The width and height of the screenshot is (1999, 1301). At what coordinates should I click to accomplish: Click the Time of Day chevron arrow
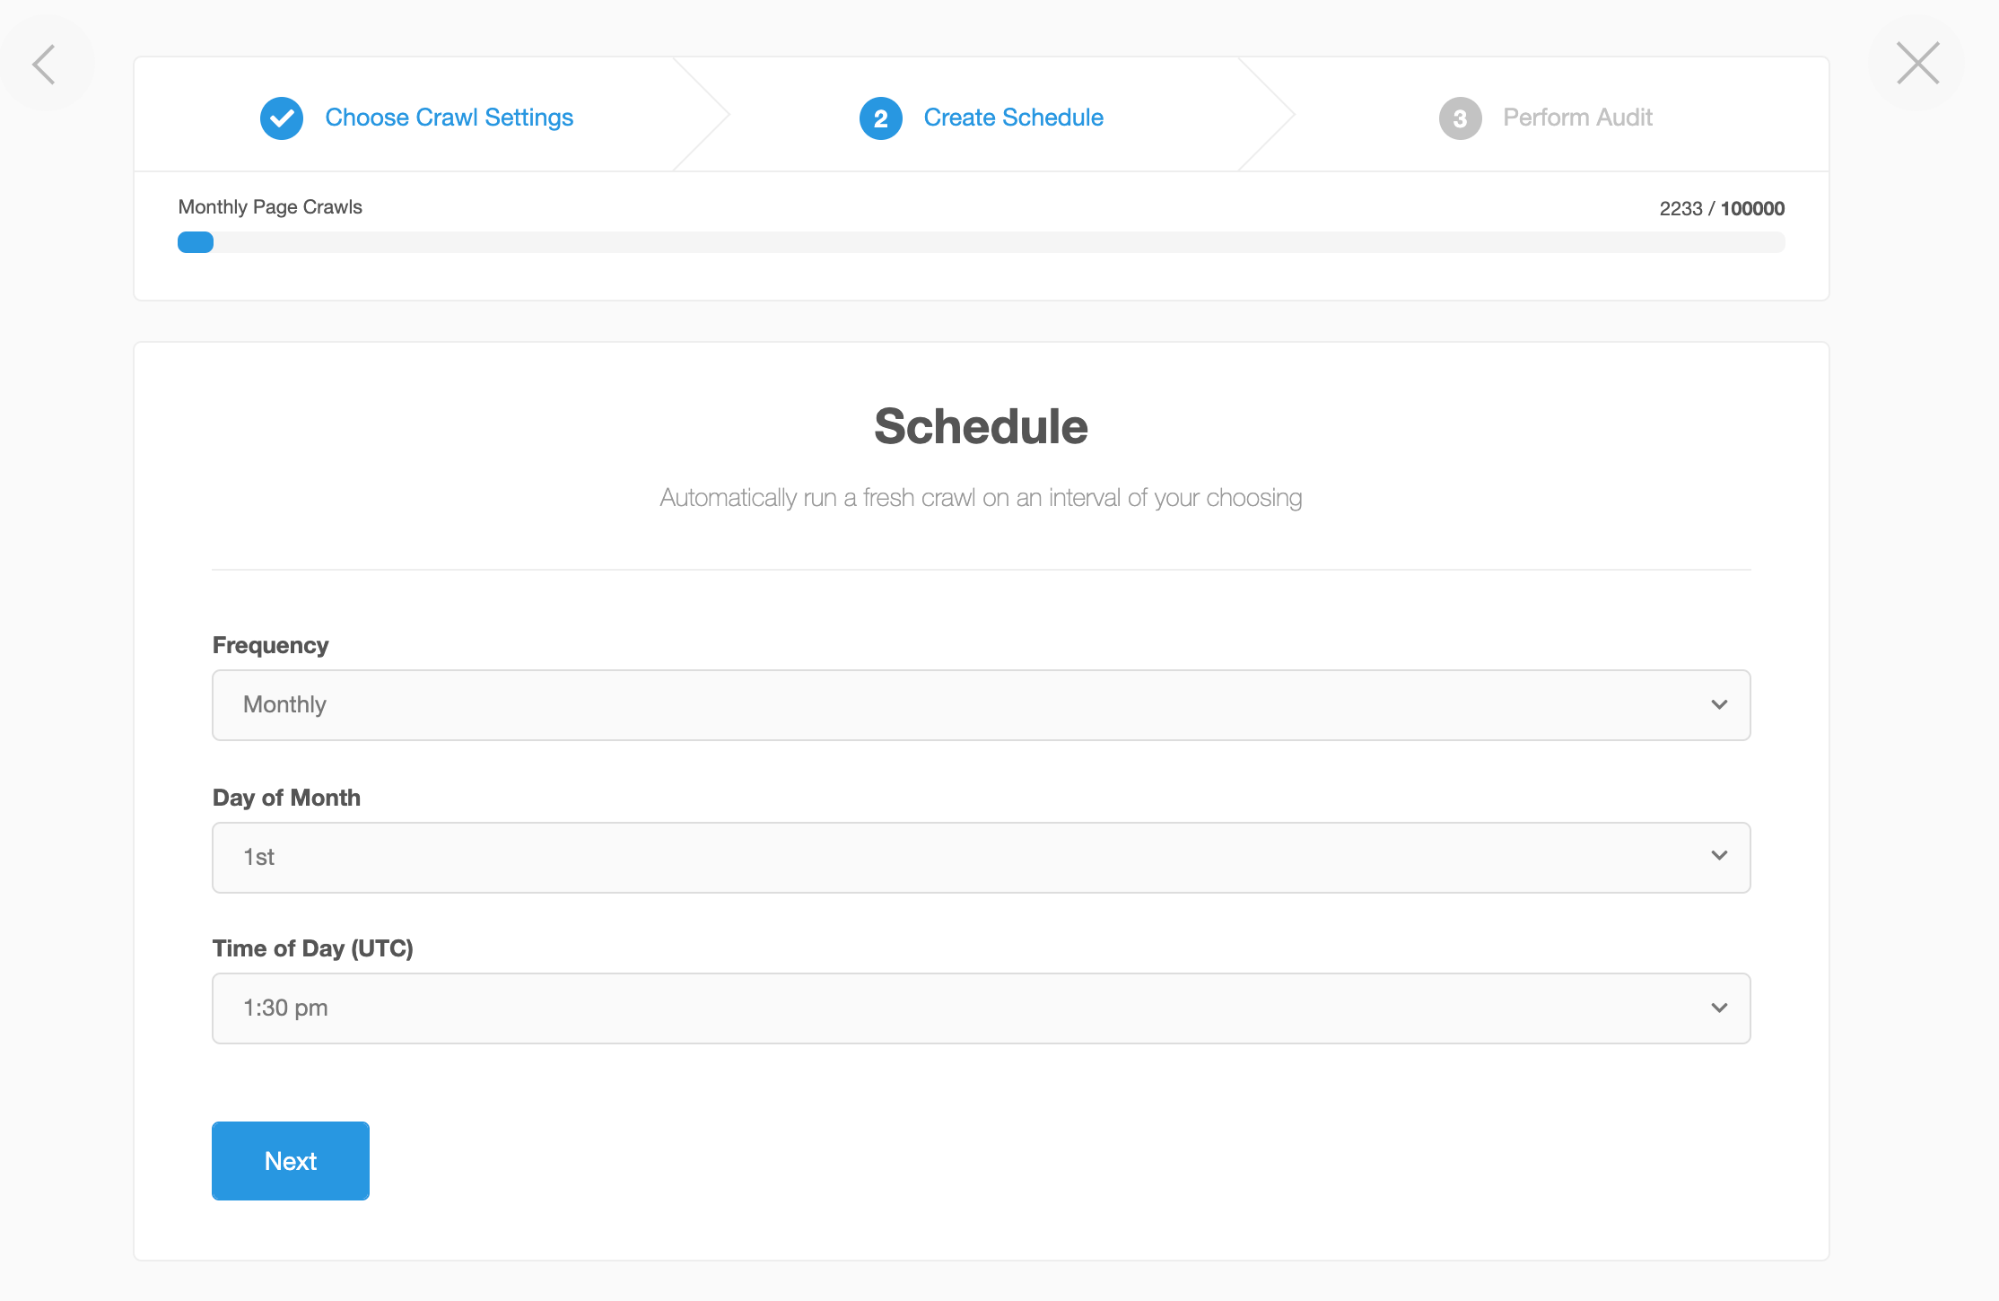click(x=1719, y=1008)
